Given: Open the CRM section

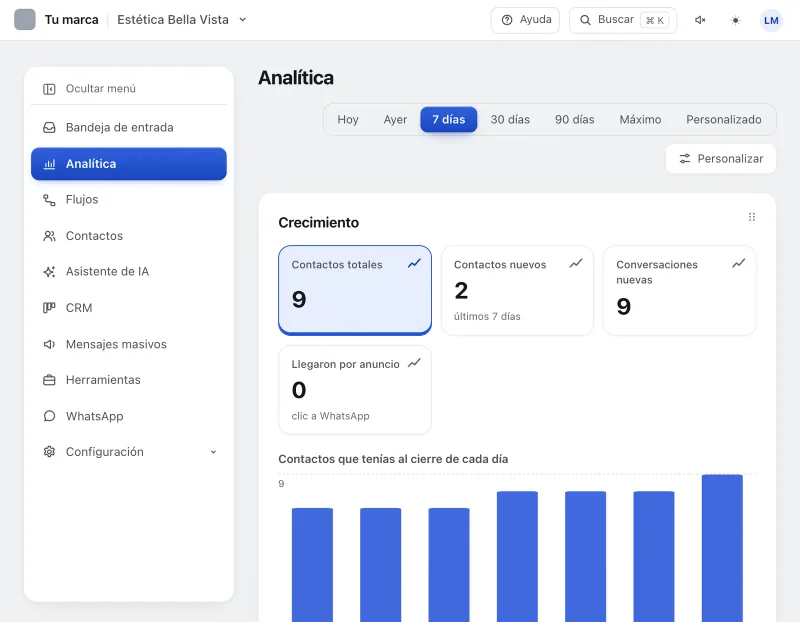Looking at the screenshot, I should (x=129, y=308).
